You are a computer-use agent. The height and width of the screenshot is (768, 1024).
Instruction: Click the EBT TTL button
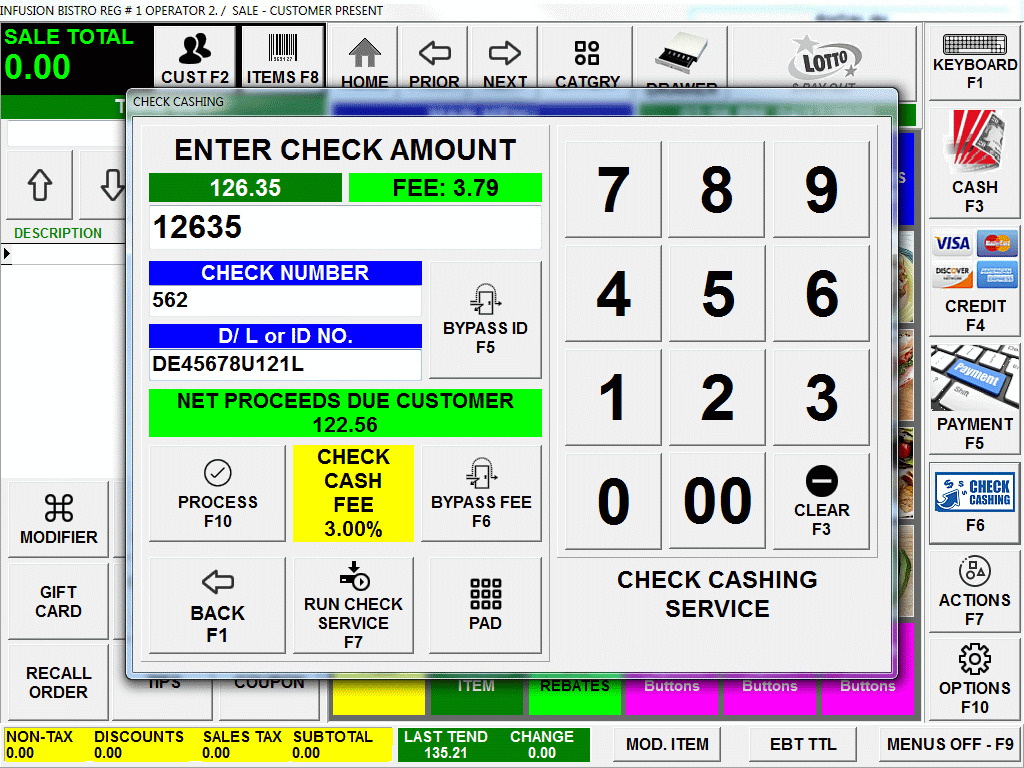[803, 744]
